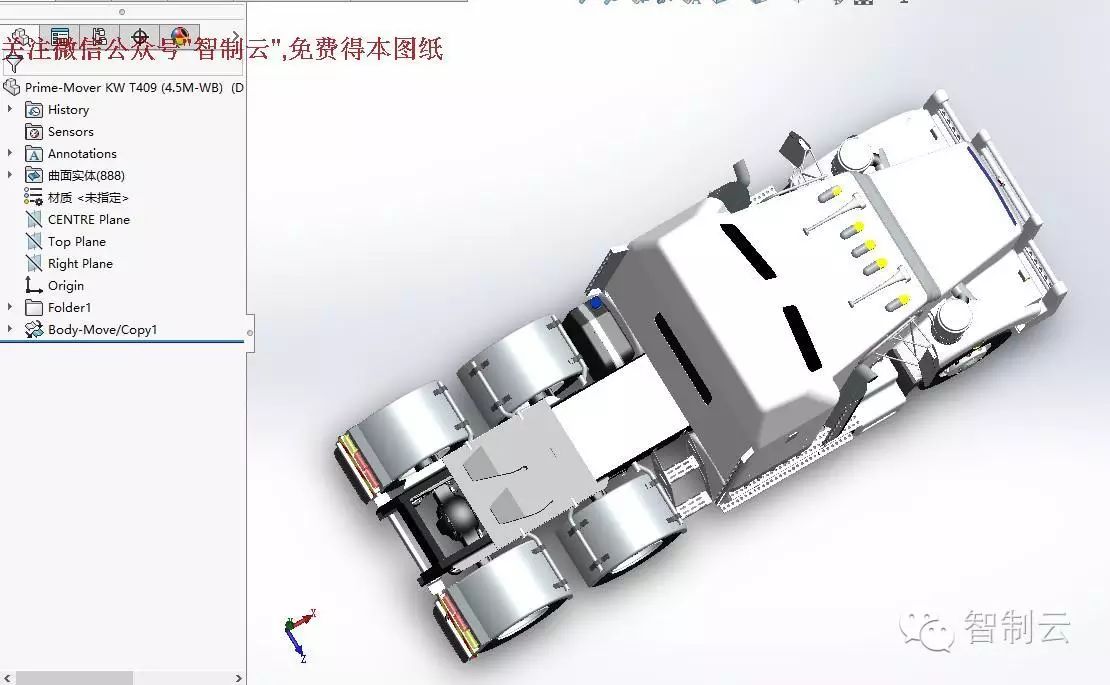Open the DimXpertManager crosshair tab
This screenshot has width=1110, height=685.
pyautogui.click(x=139, y=37)
